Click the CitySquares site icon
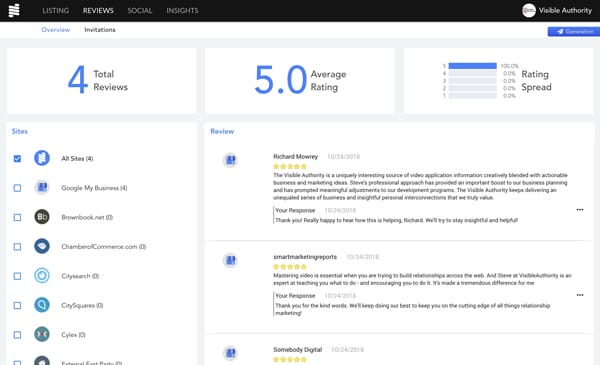Image resolution: width=600 pixels, height=365 pixels. (x=42, y=305)
